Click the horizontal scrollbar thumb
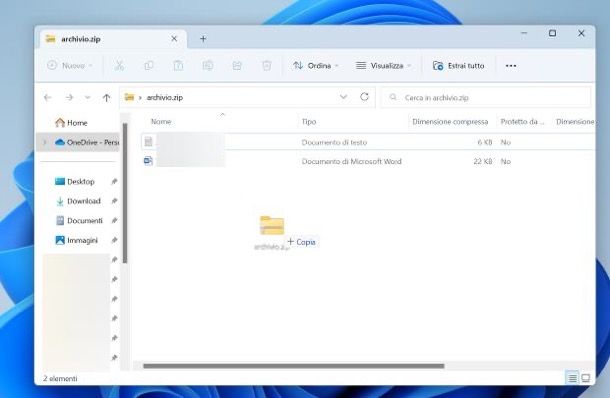Screen dimensions: 610x398 294,366
